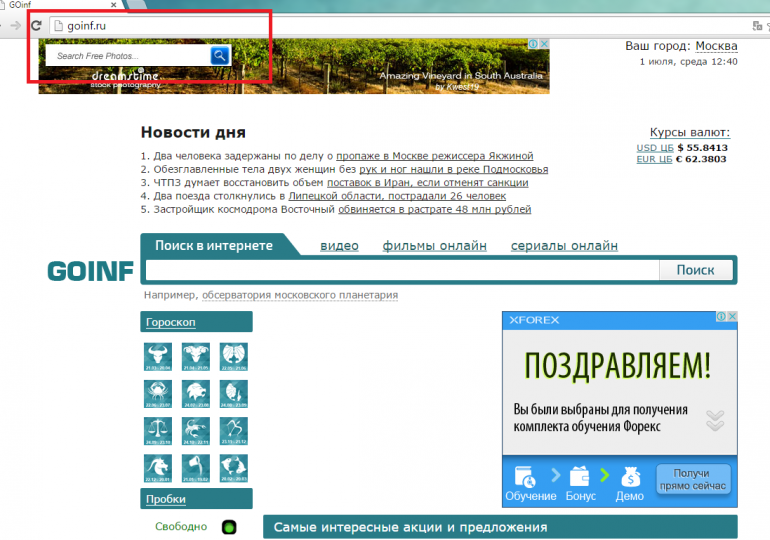Click the Dreamstime search magnifier button
Image resolution: width=770 pixels, height=540 pixels.
[220, 56]
